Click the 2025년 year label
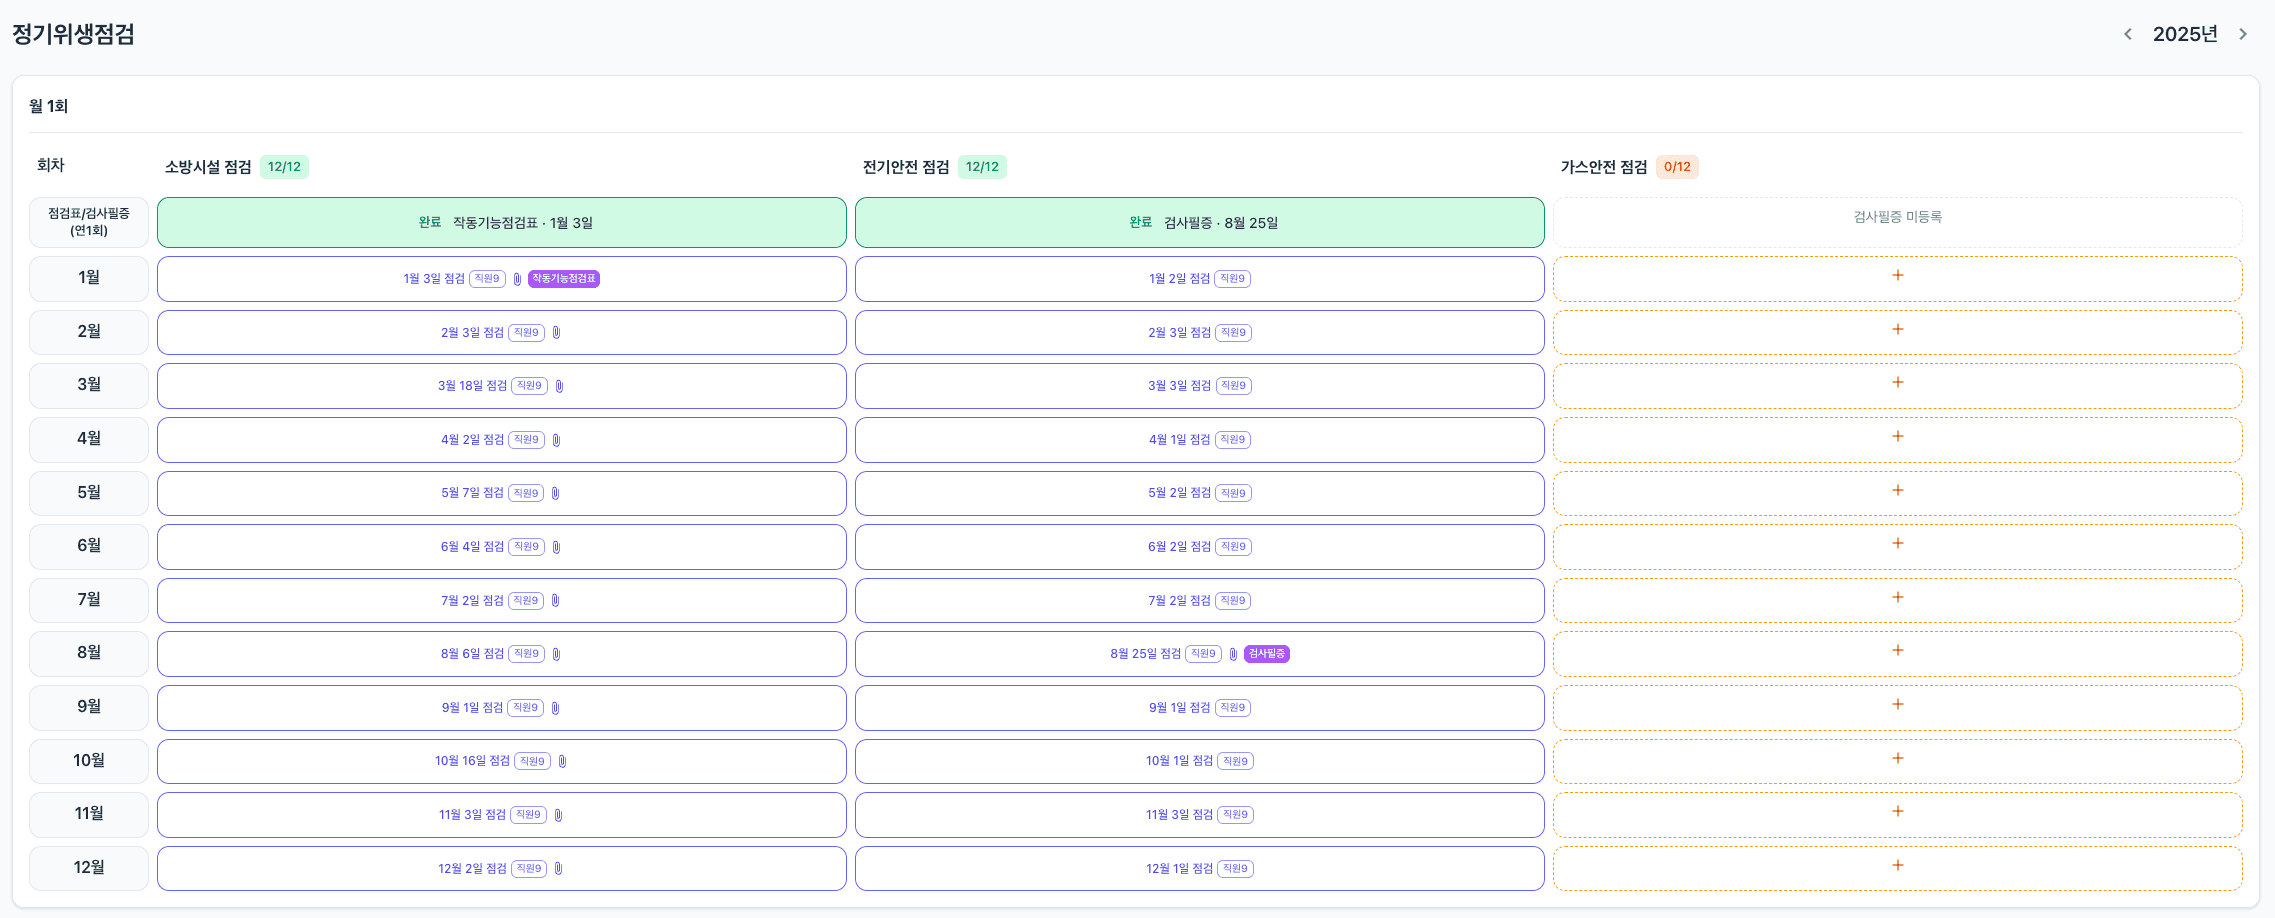Viewport: 2275px width, 918px height. point(2185,34)
